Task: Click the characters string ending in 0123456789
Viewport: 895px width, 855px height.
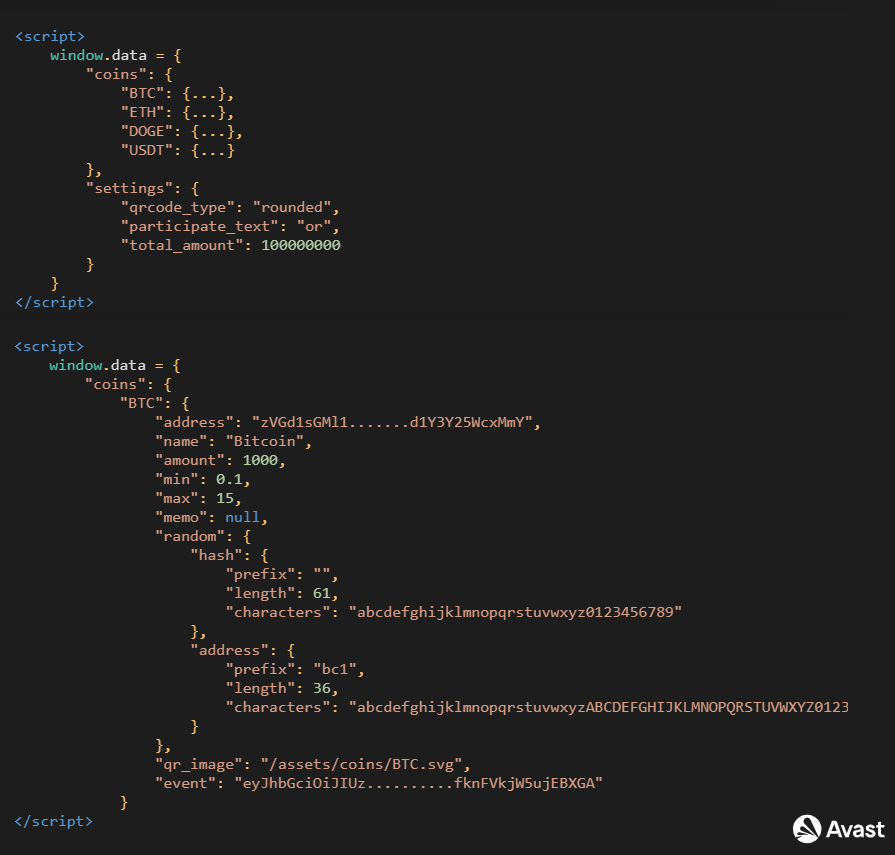Action: tap(515, 612)
